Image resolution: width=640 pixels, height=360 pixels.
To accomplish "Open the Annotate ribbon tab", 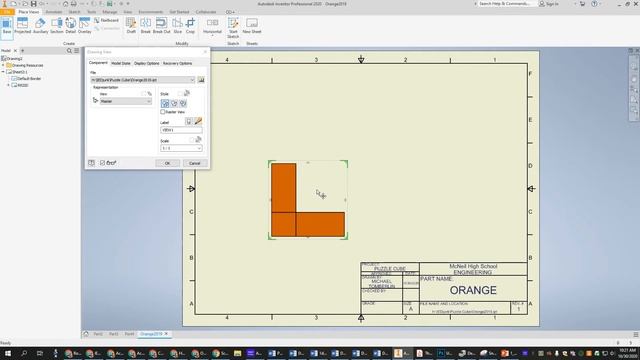I will pos(54,12).
